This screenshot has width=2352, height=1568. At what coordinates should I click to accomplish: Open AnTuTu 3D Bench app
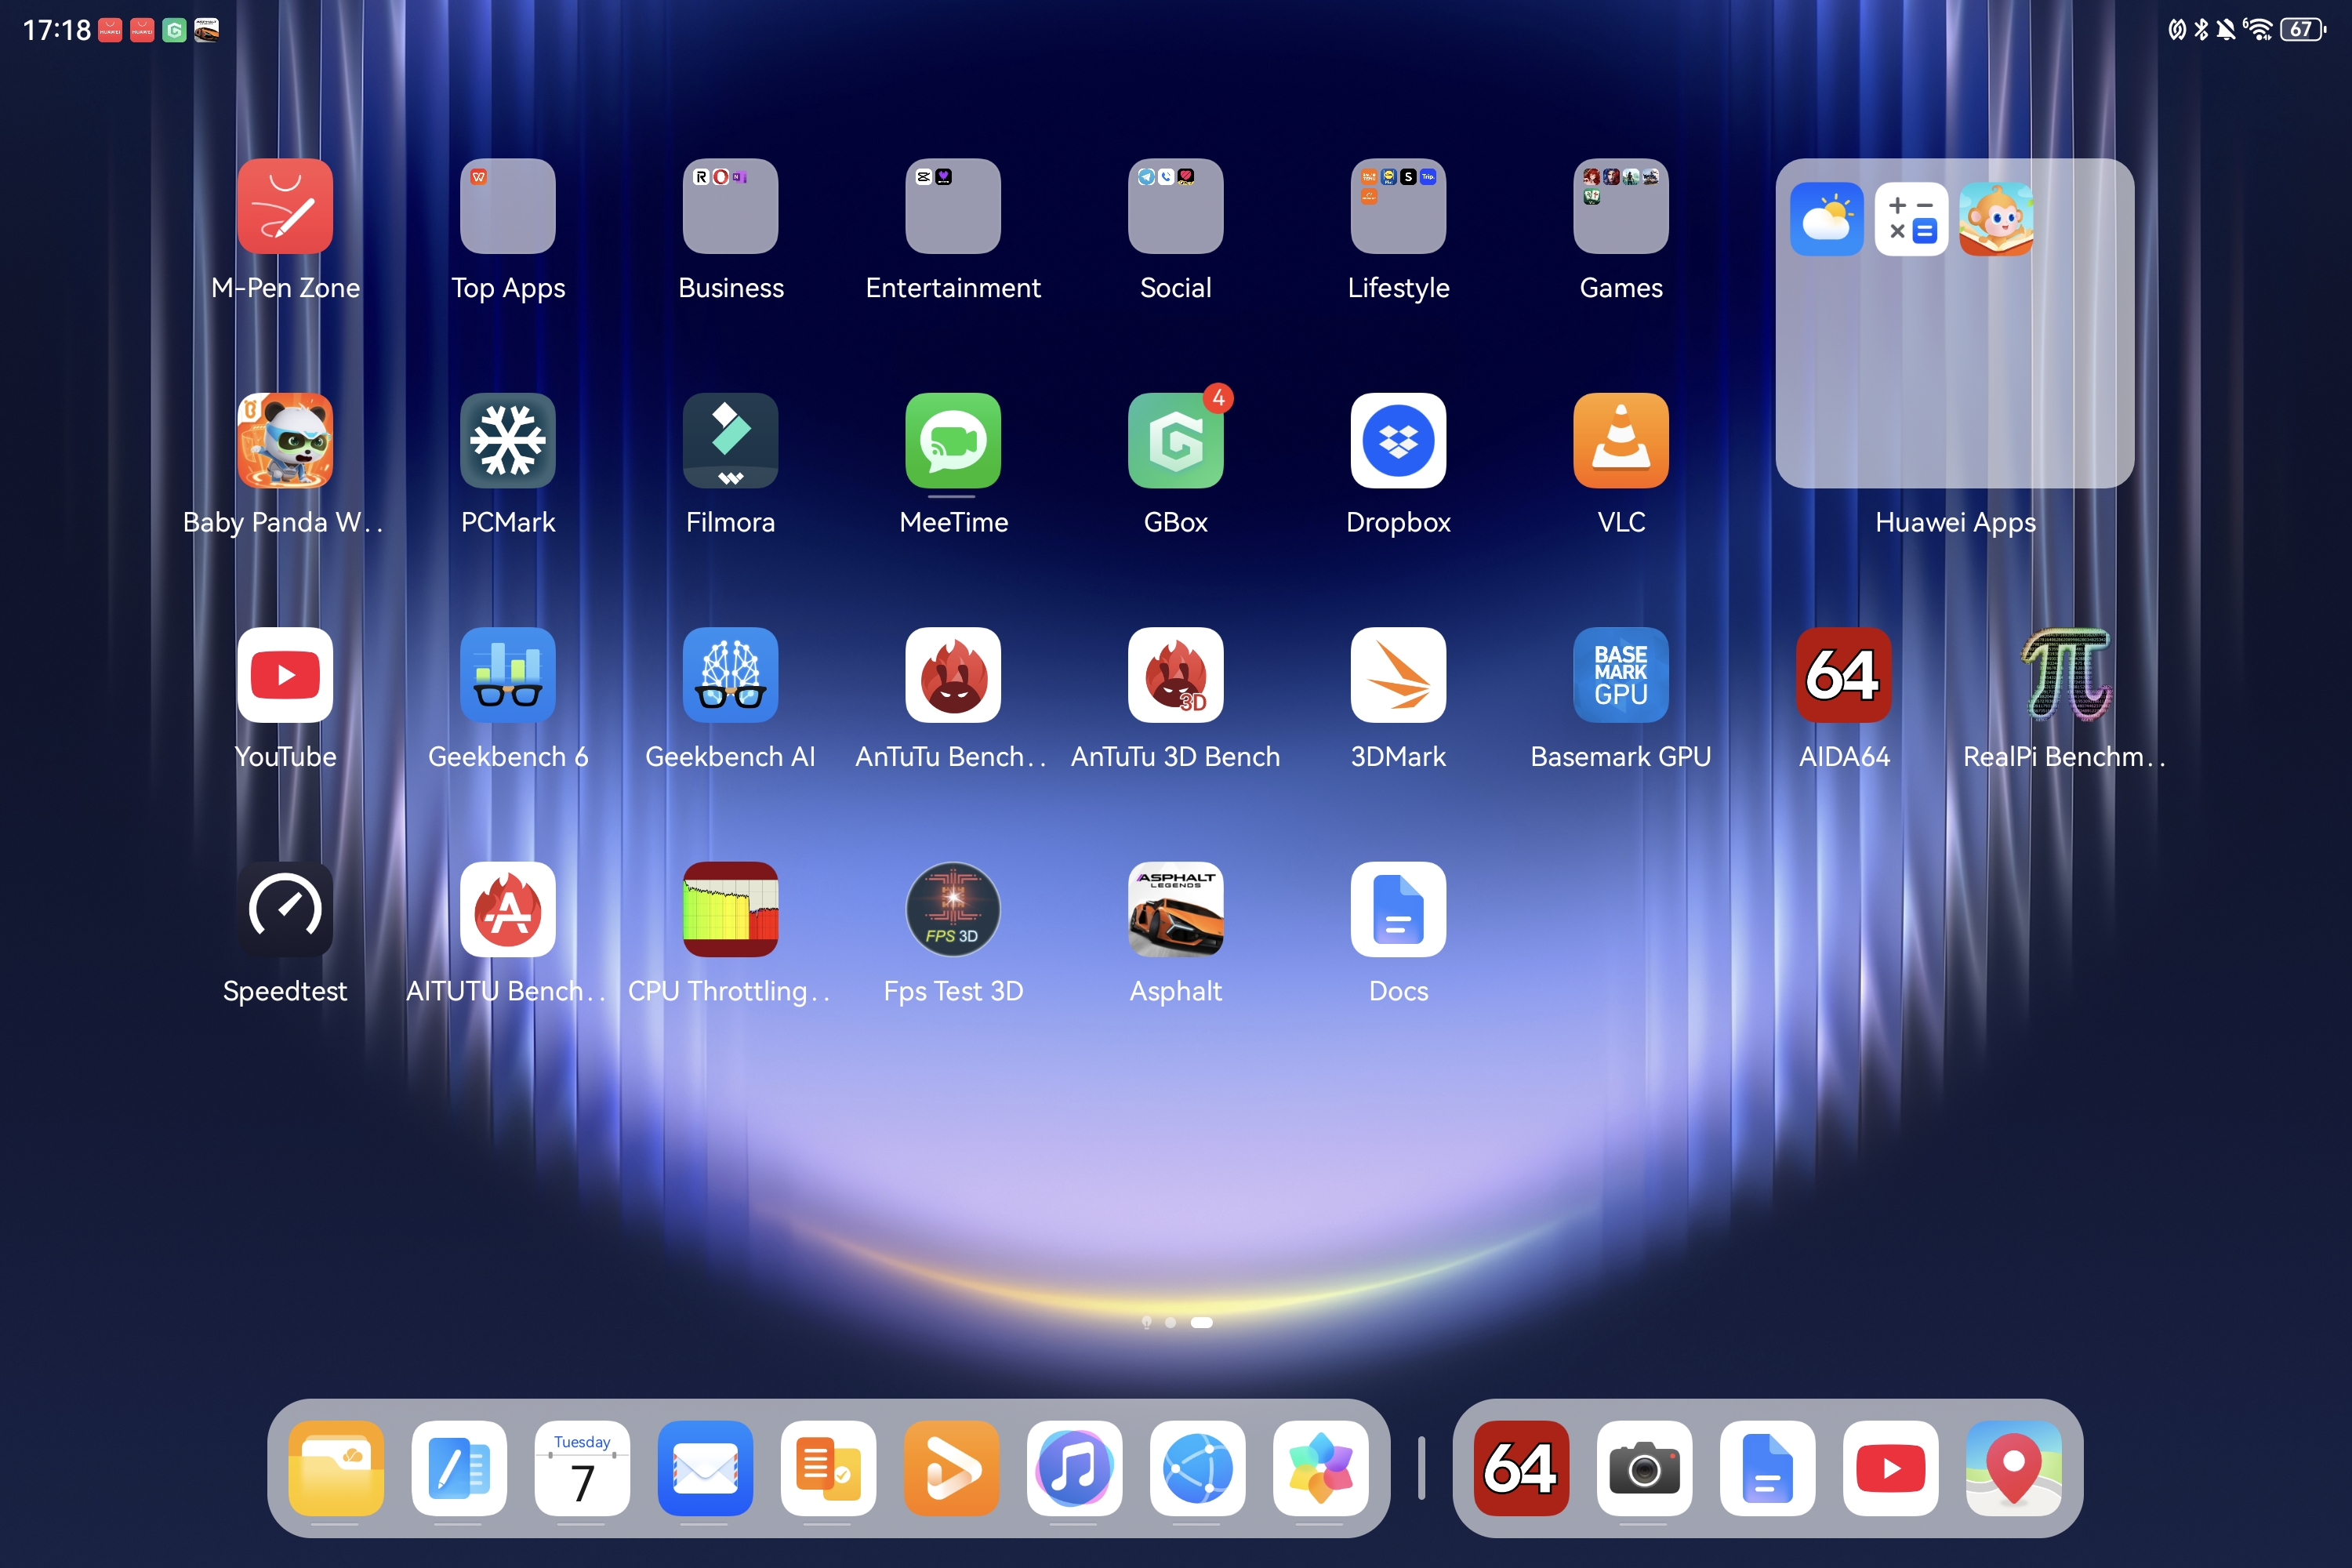click(1176, 675)
